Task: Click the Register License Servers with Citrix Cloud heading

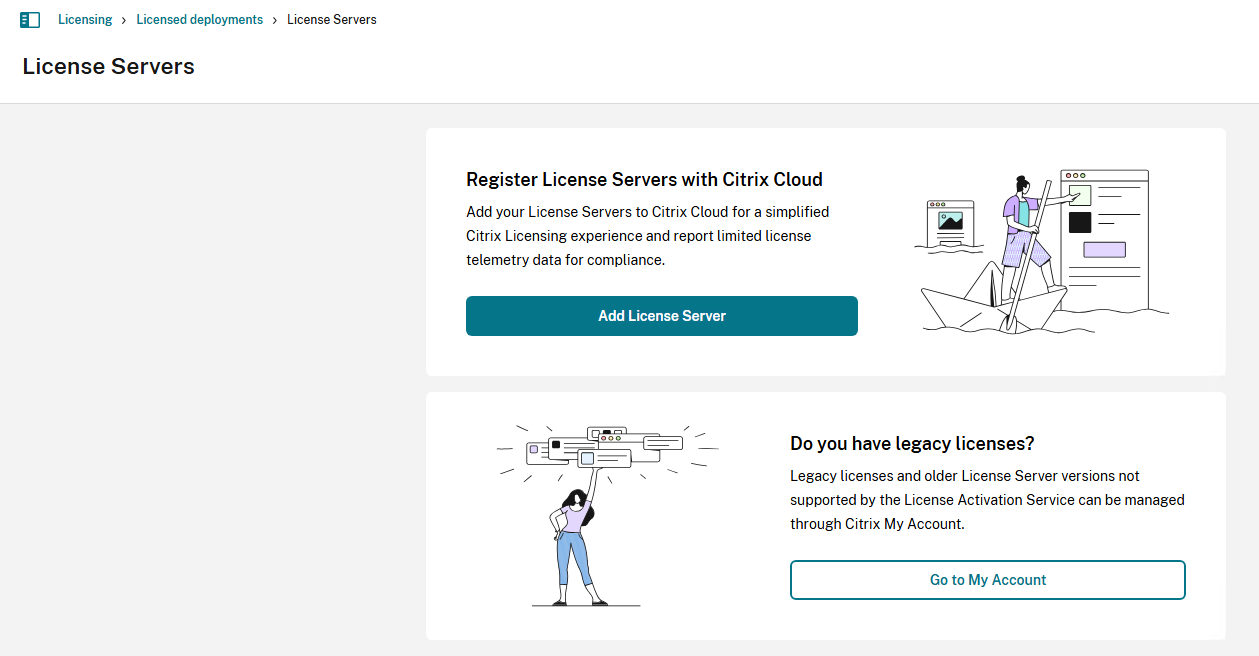Action: [x=644, y=180]
